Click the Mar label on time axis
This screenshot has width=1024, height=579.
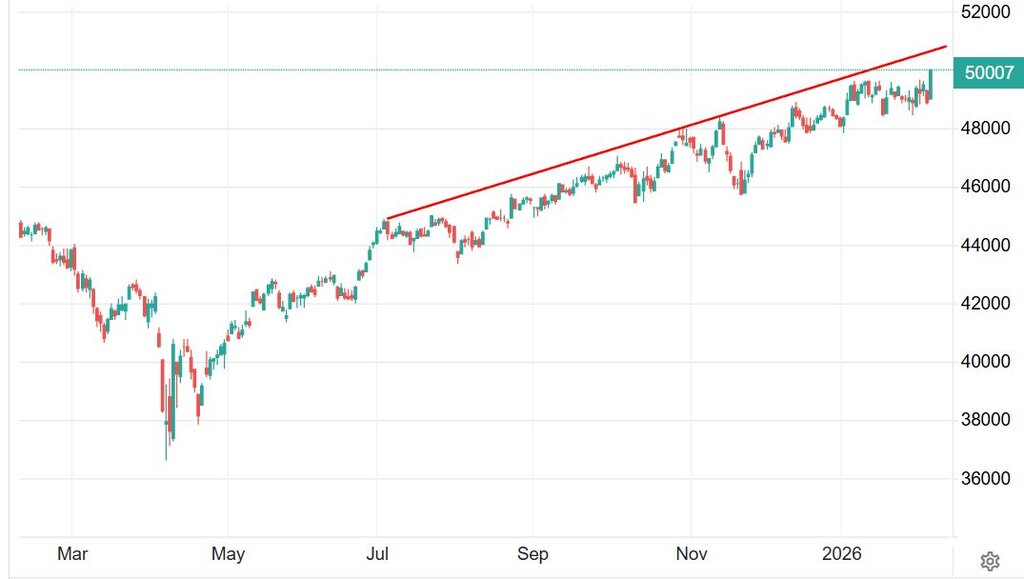(73, 553)
